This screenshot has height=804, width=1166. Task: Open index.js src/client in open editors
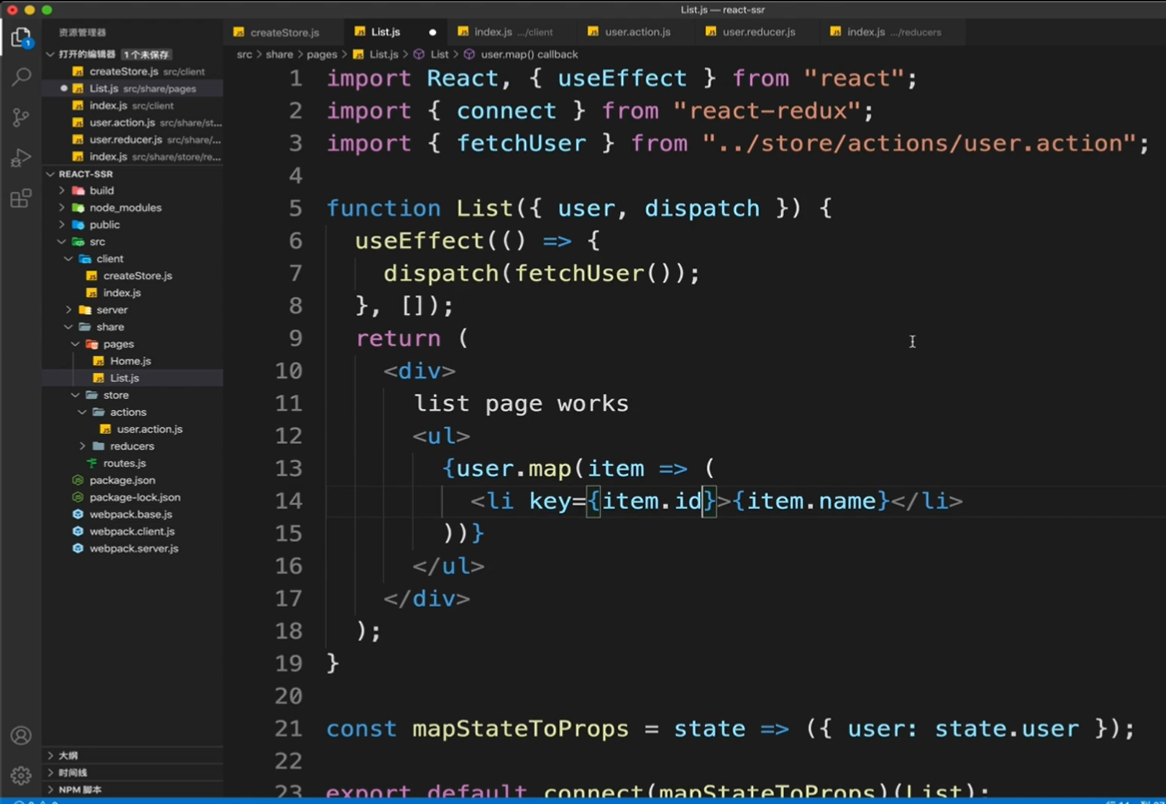(133, 106)
